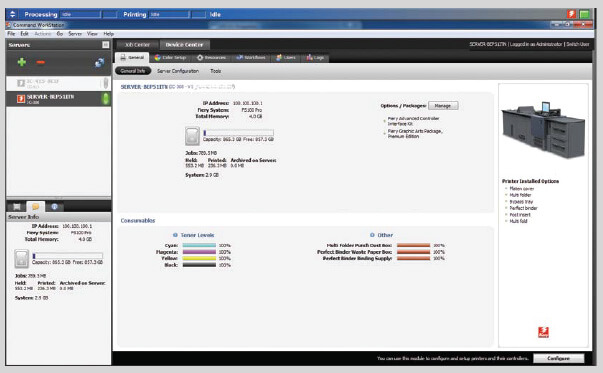Click the Configure button at the bottom right
Image resolution: width=603 pixels, height=373 pixels.
coord(558,358)
